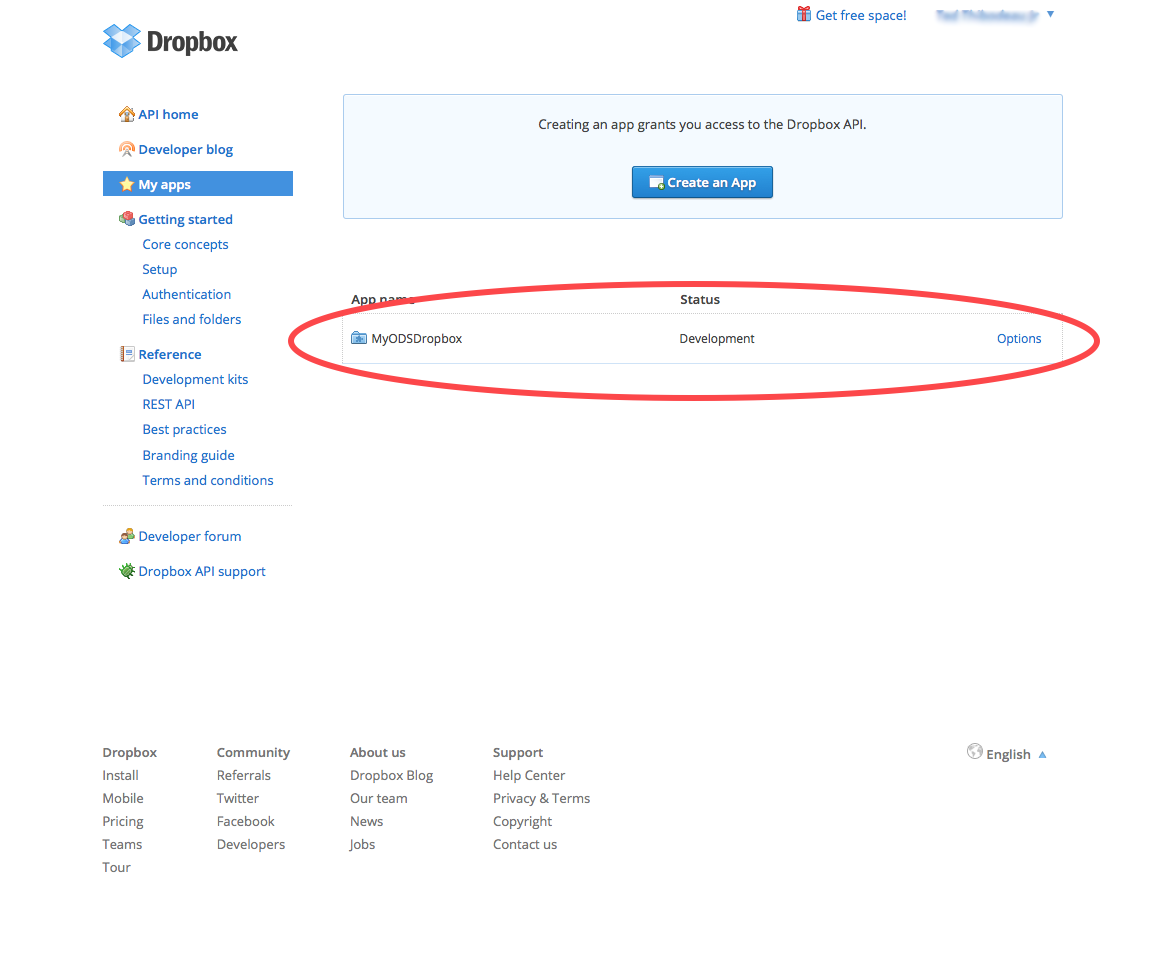Open the REST API reference page
The image size is (1165, 959).
[x=169, y=404]
